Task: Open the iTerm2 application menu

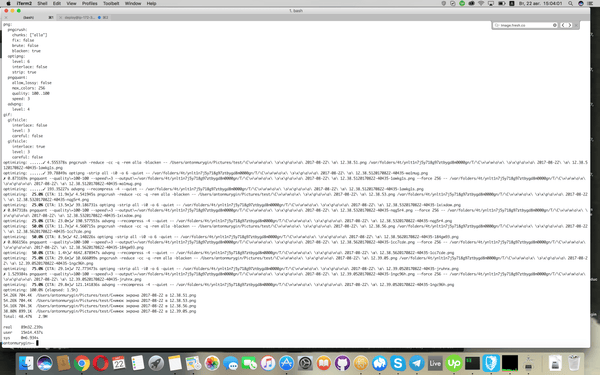Action: (24, 3)
